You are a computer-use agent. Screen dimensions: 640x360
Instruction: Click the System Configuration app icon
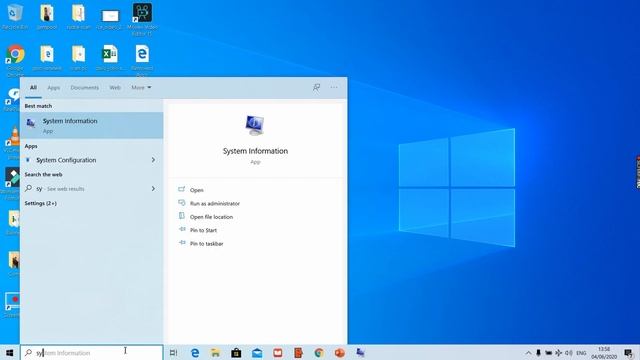(28, 160)
